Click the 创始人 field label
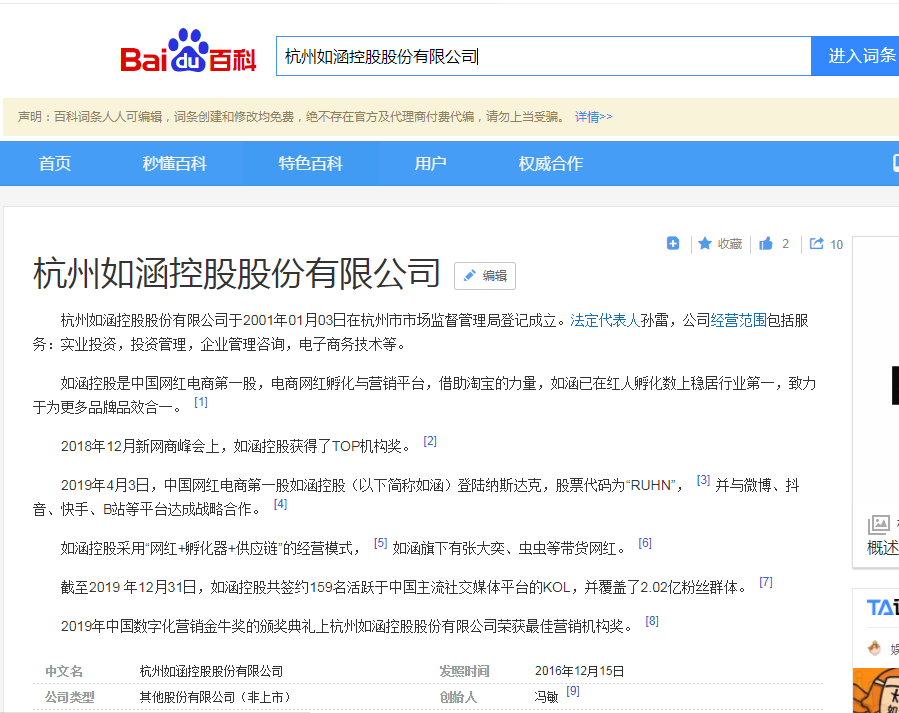 coord(458,697)
